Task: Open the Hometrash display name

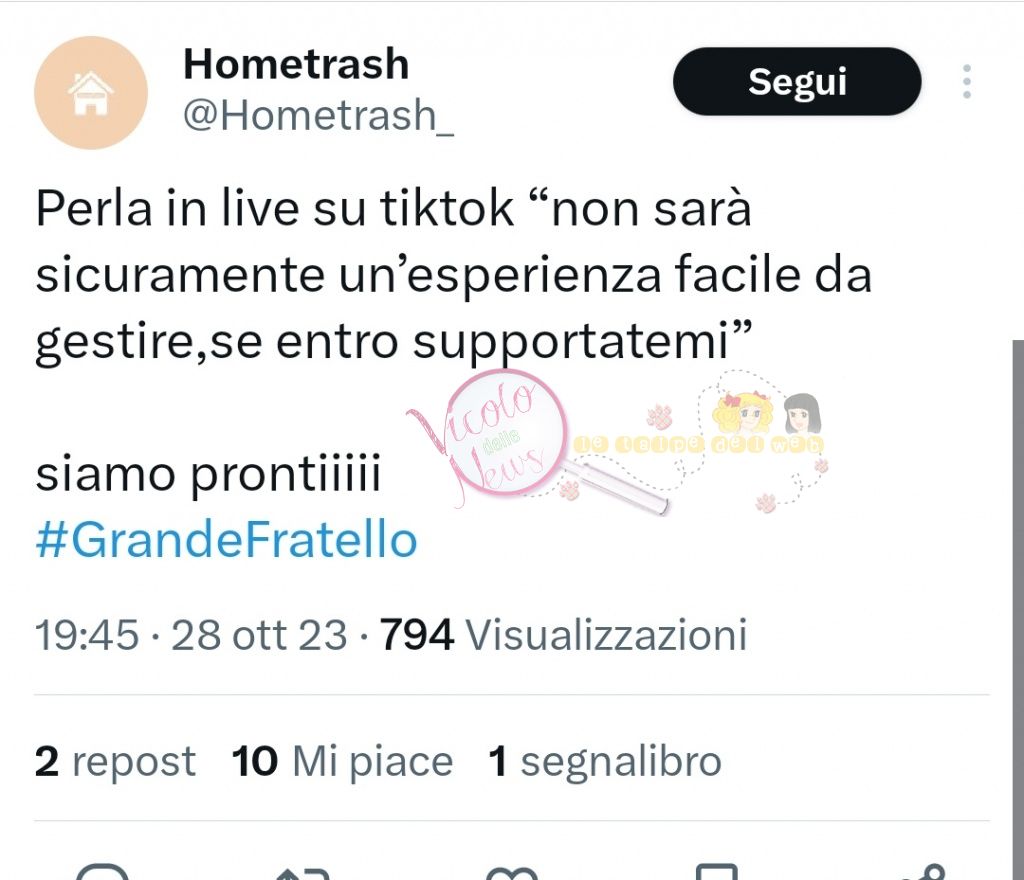Action: pyautogui.click(x=296, y=64)
